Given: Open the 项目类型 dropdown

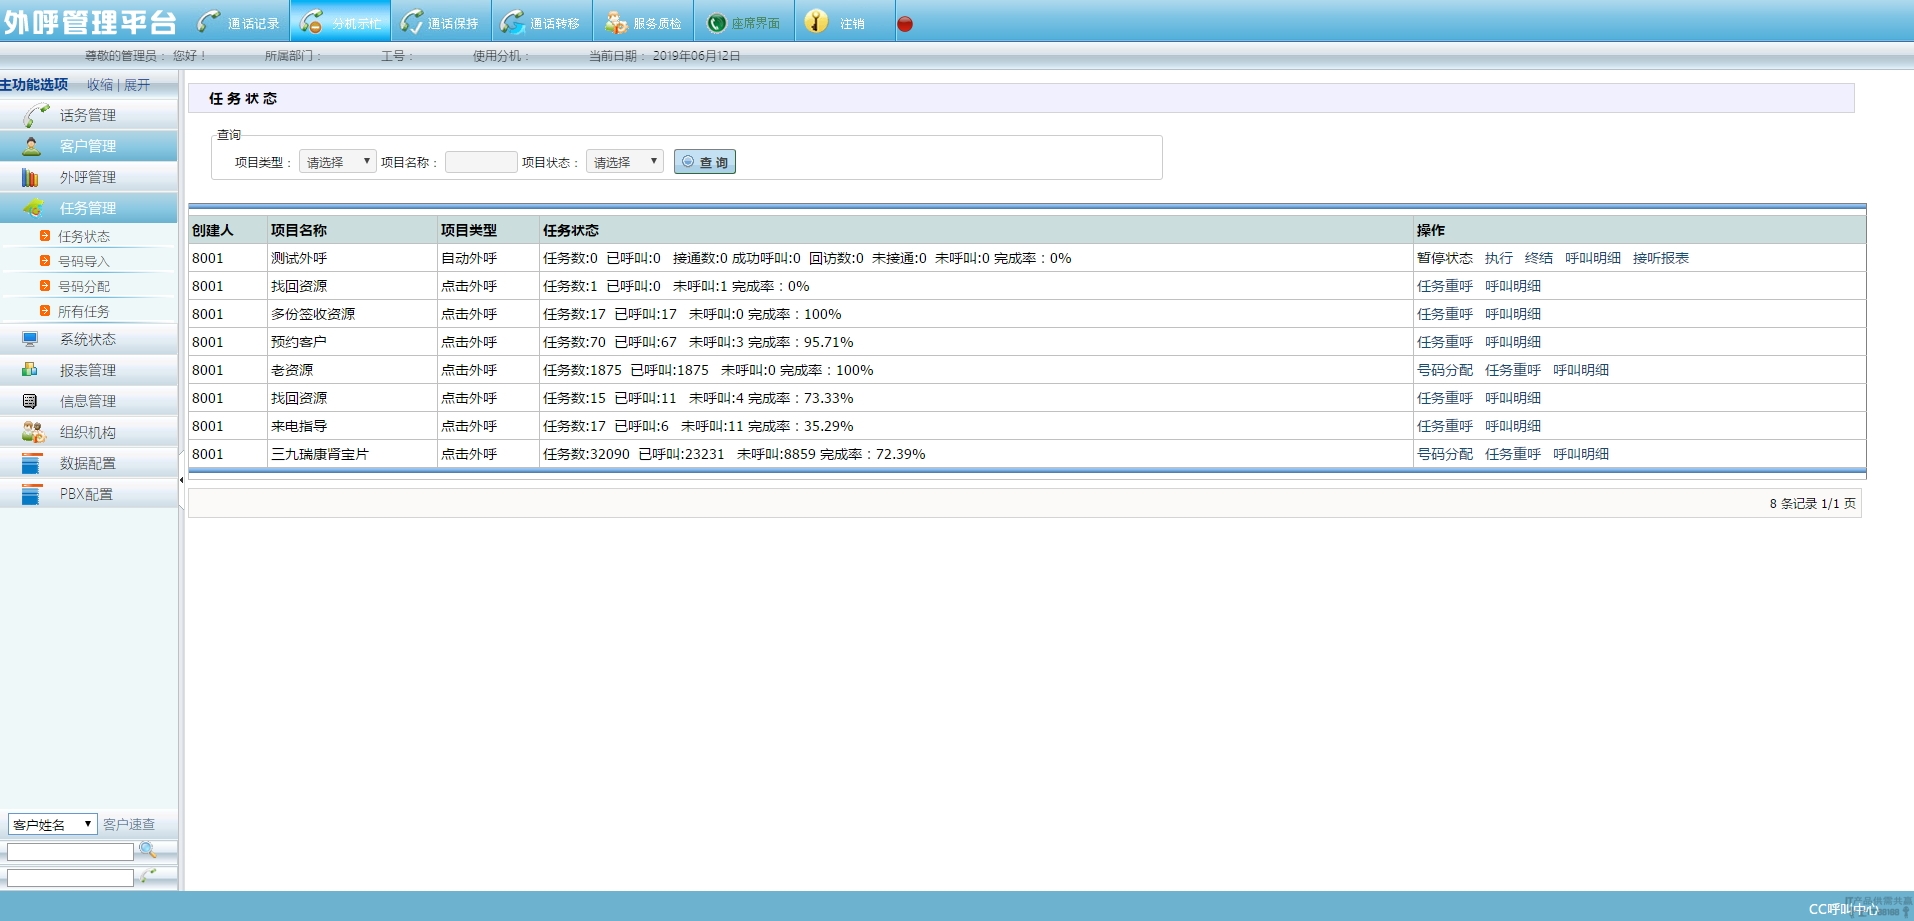Looking at the screenshot, I should [337, 162].
